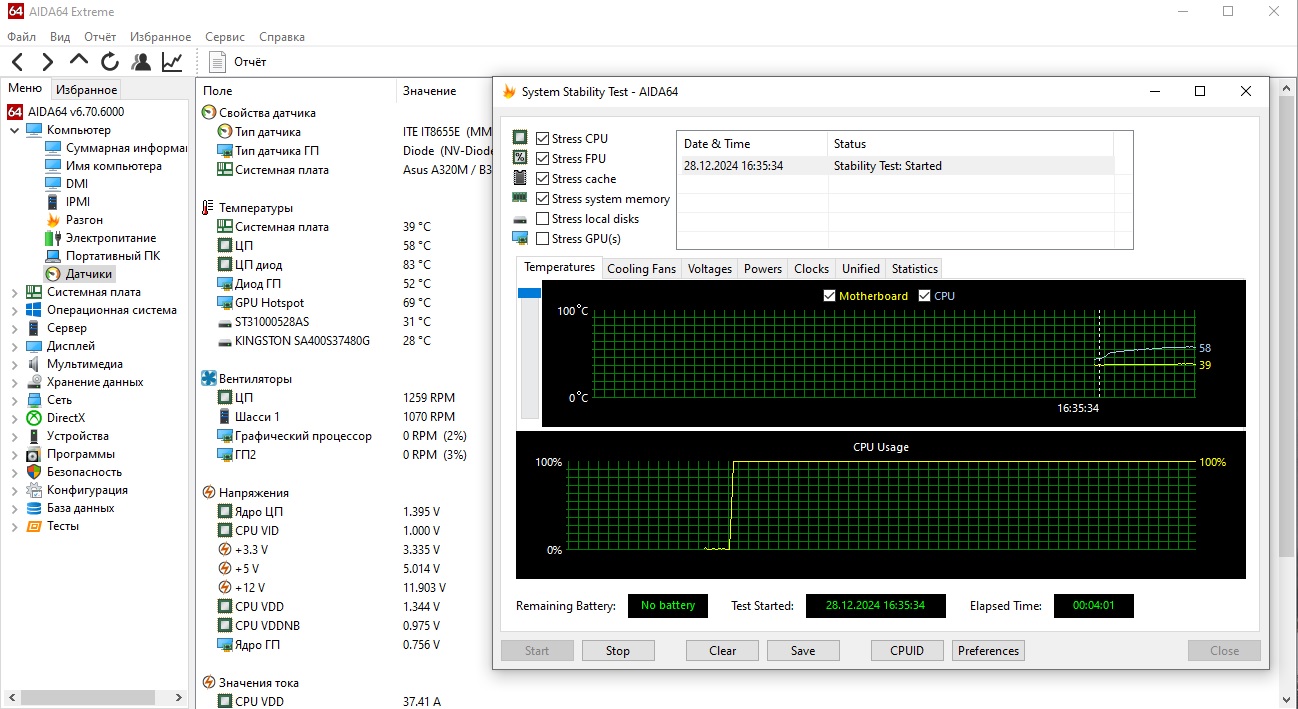The width and height of the screenshot is (1298, 709).
Task: Open Разгон overclock entry with flame icon
Action: (74, 220)
